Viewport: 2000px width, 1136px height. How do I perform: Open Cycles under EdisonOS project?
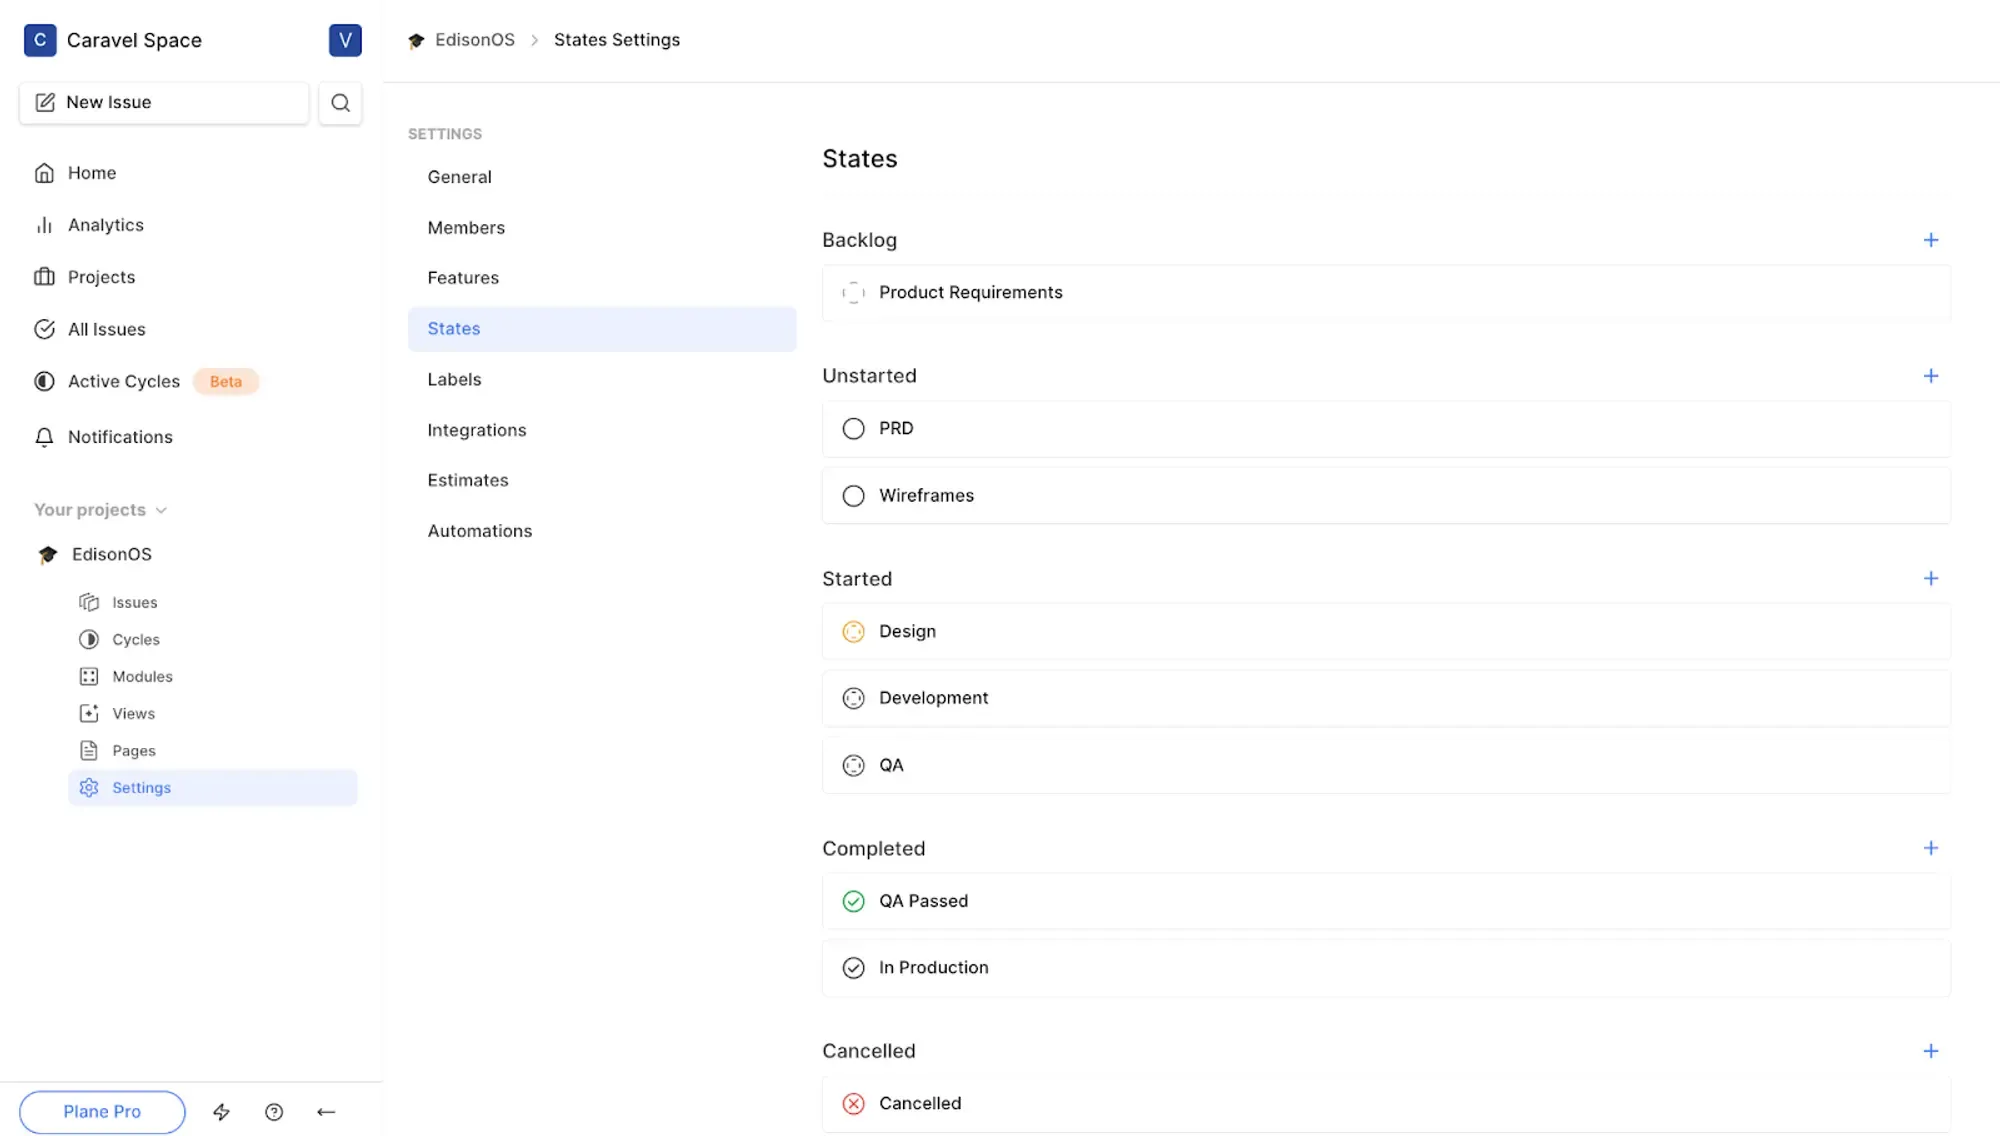[x=135, y=640]
